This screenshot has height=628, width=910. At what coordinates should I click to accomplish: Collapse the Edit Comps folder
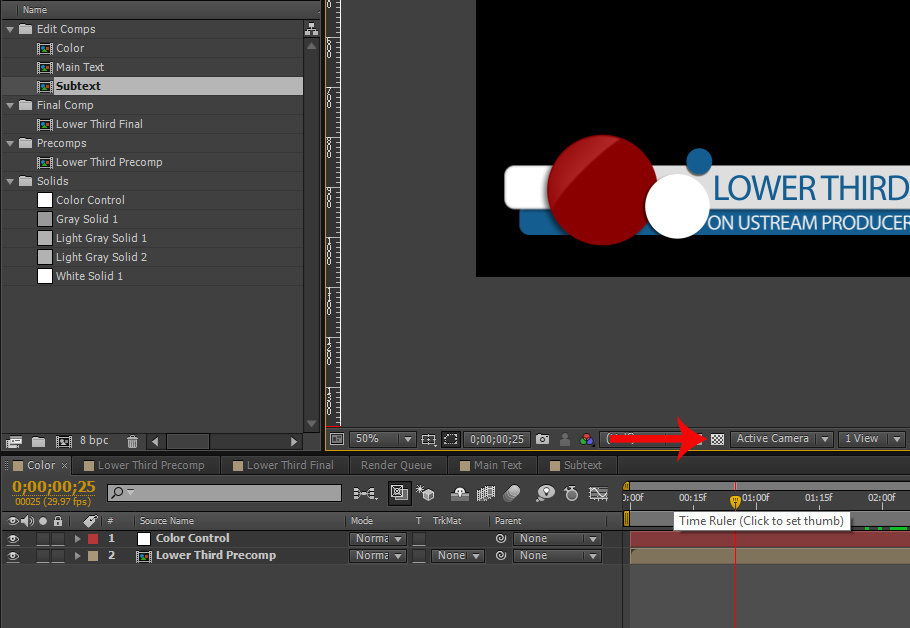pyautogui.click(x=10, y=29)
